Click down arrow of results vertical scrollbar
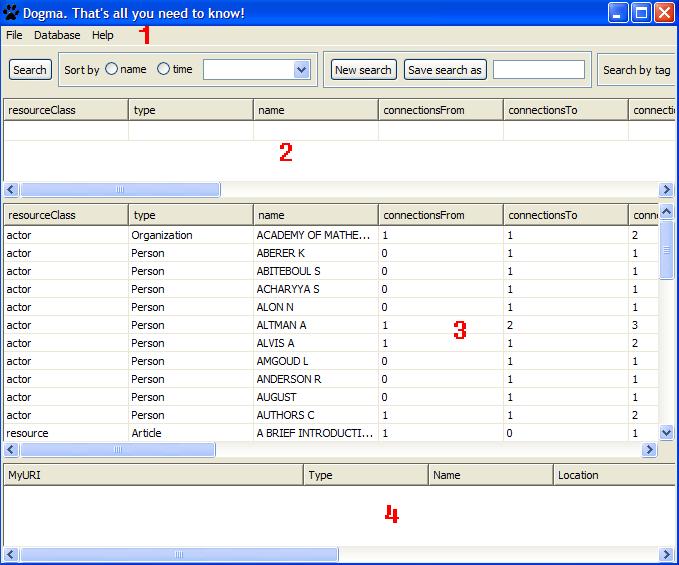The image size is (679, 565). [666, 432]
